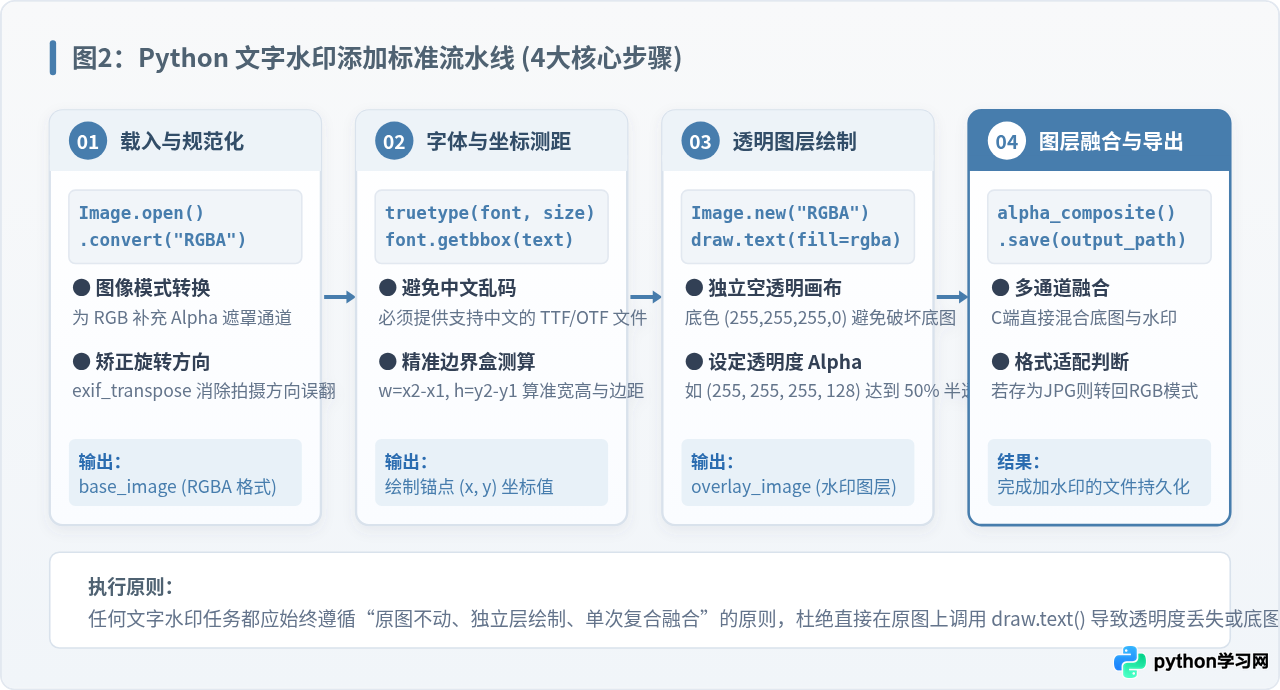Click the output value "overlay_image (水印图层)"

tap(794, 487)
